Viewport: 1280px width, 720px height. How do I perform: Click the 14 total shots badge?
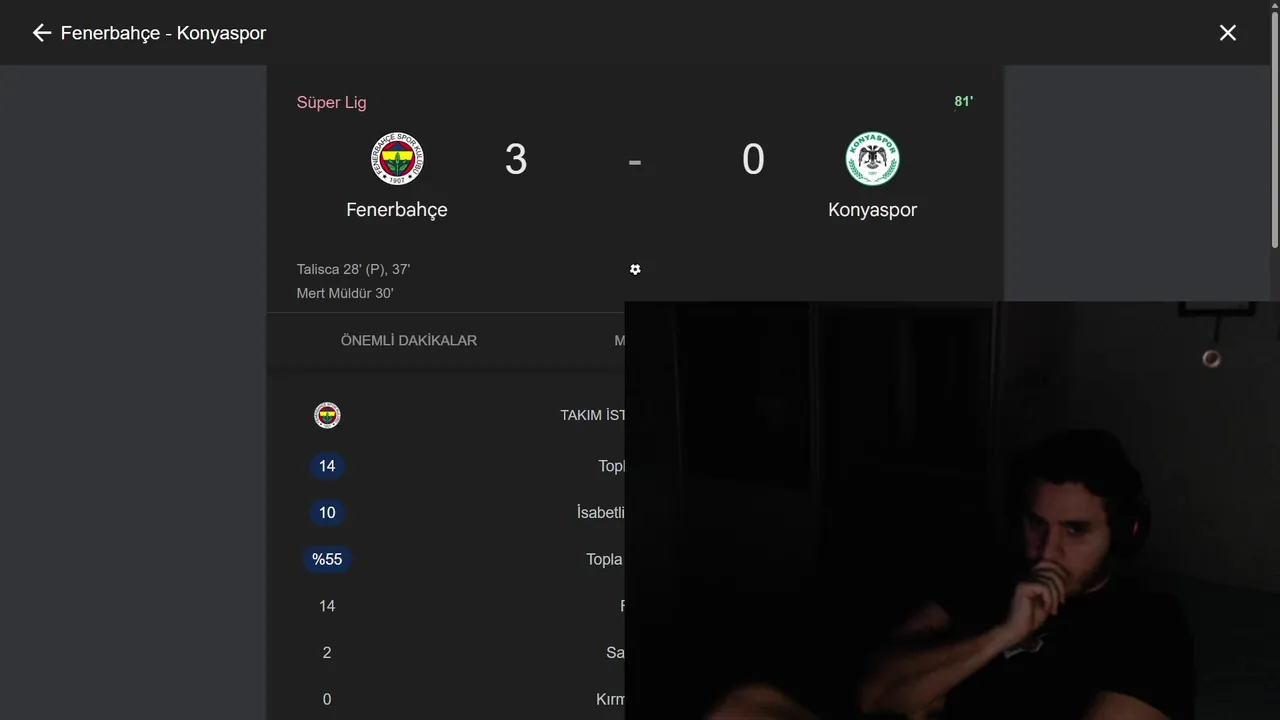click(x=327, y=466)
